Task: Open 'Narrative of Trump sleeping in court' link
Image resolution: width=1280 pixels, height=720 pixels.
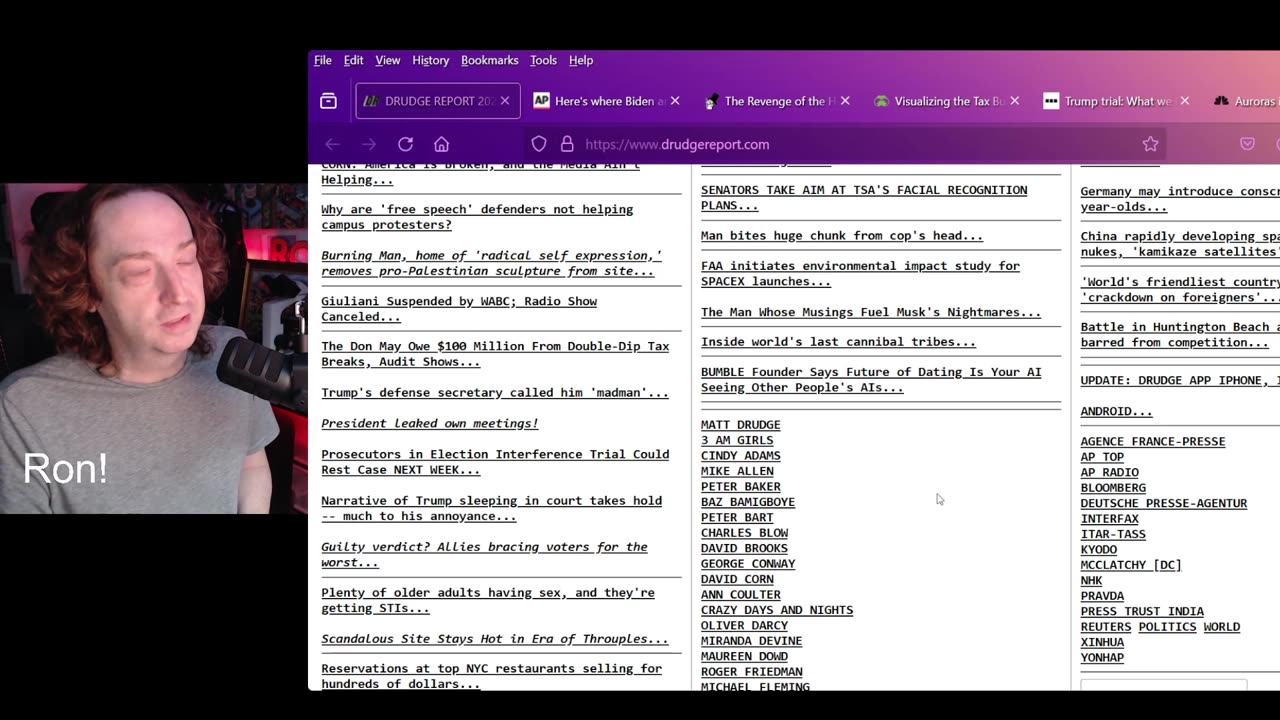Action: [x=491, y=508]
